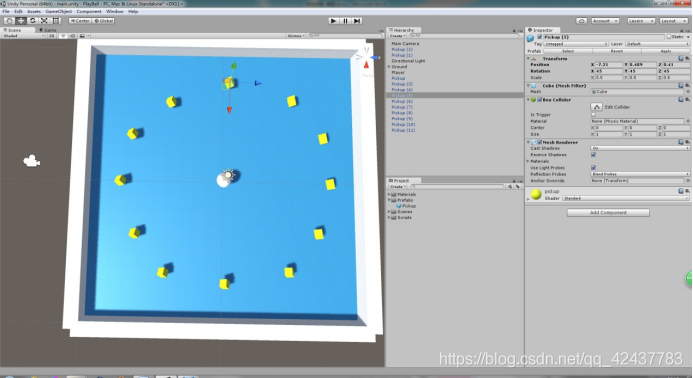Click the Add Component button

pyautogui.click(x=608, y=213)
